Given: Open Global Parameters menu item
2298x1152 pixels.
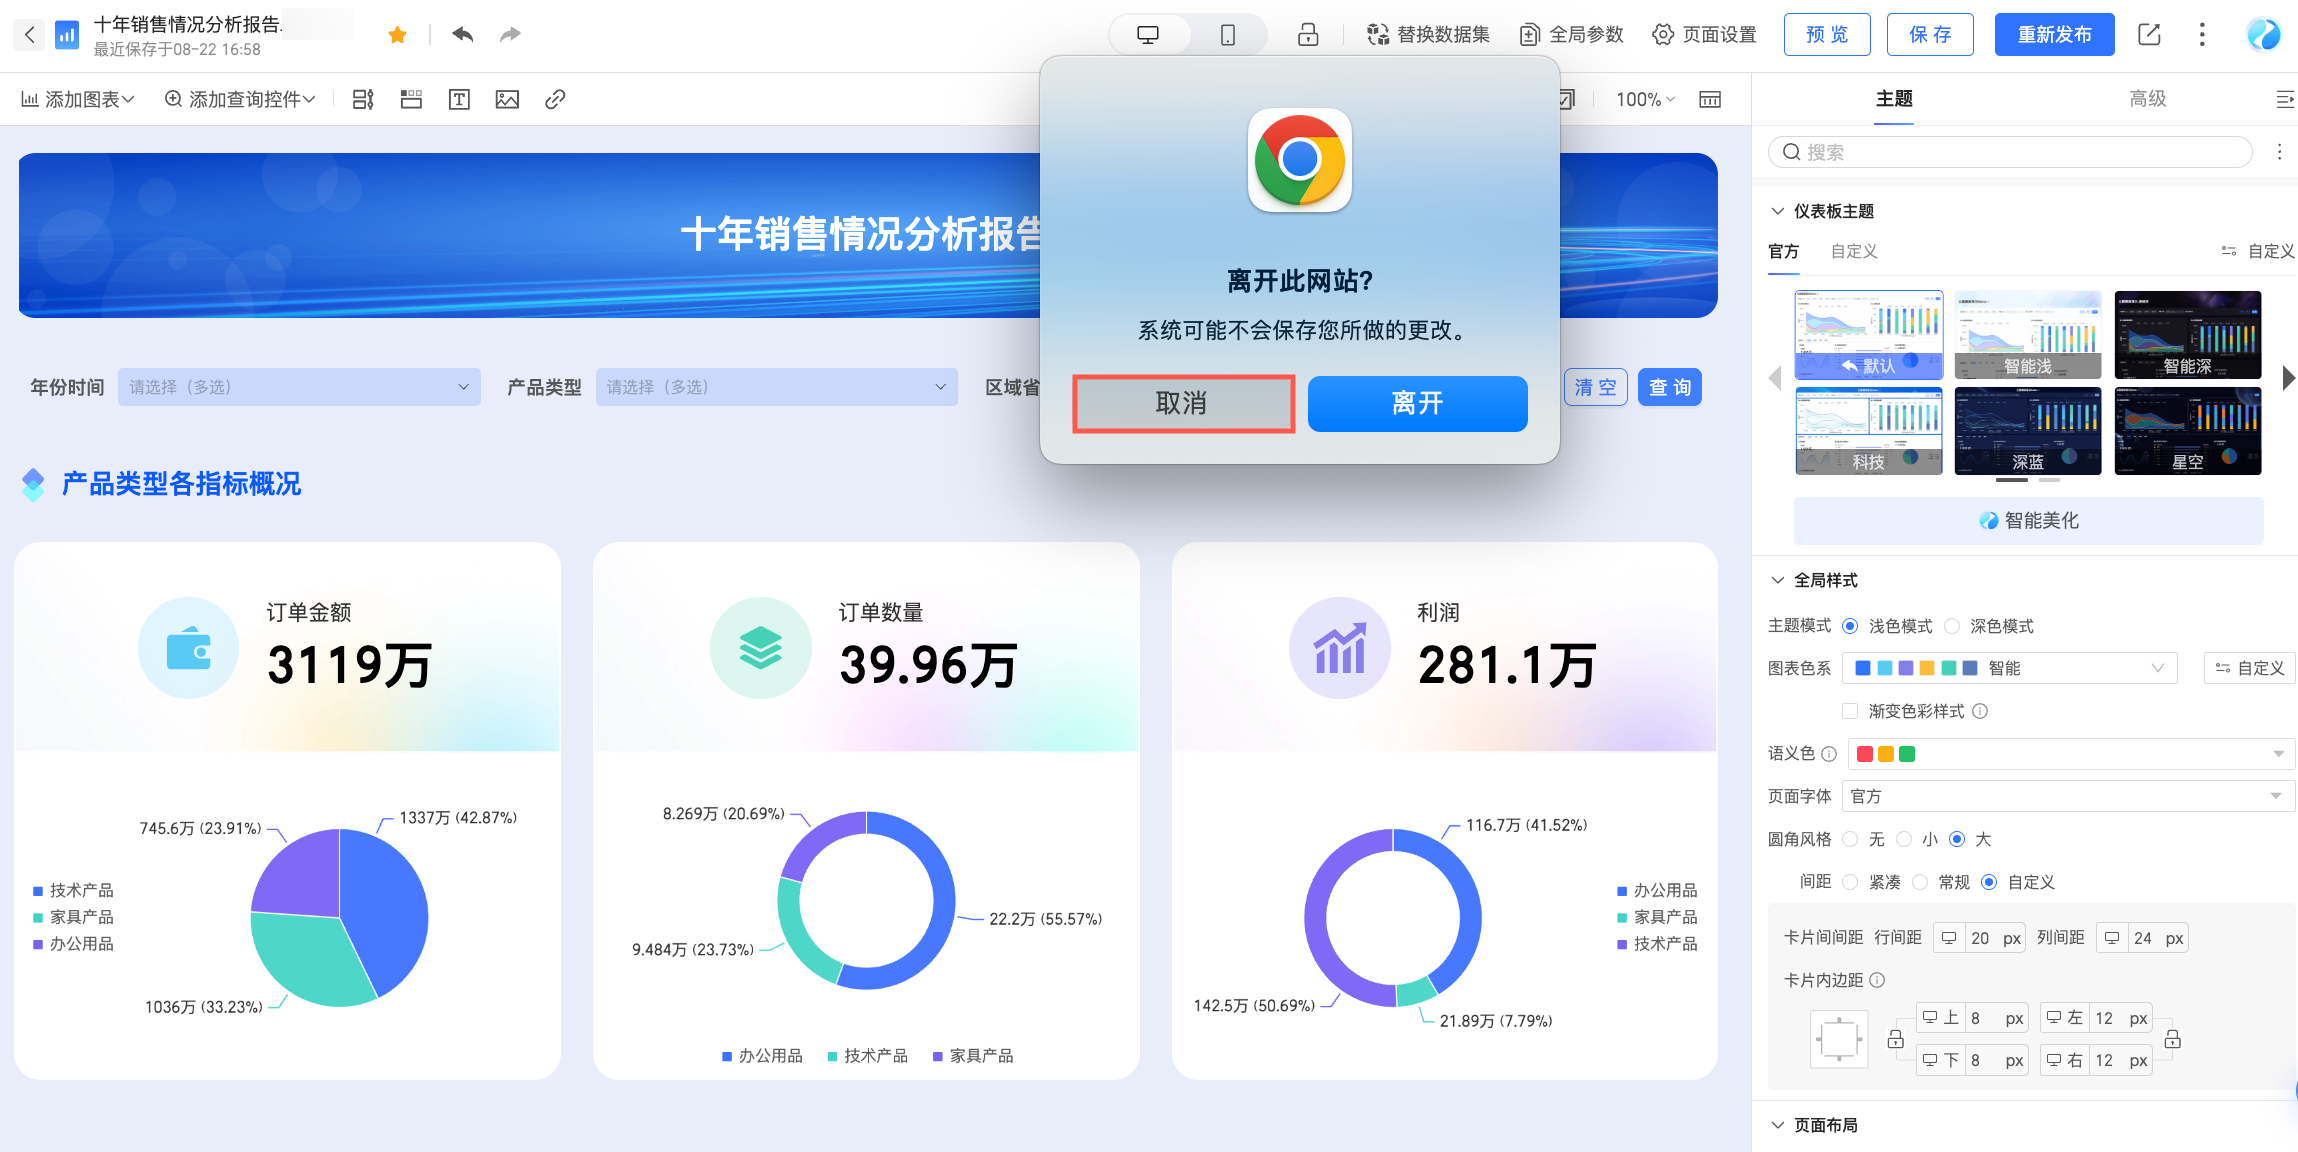Looking at the screenshot, I should click(1572, 35).
